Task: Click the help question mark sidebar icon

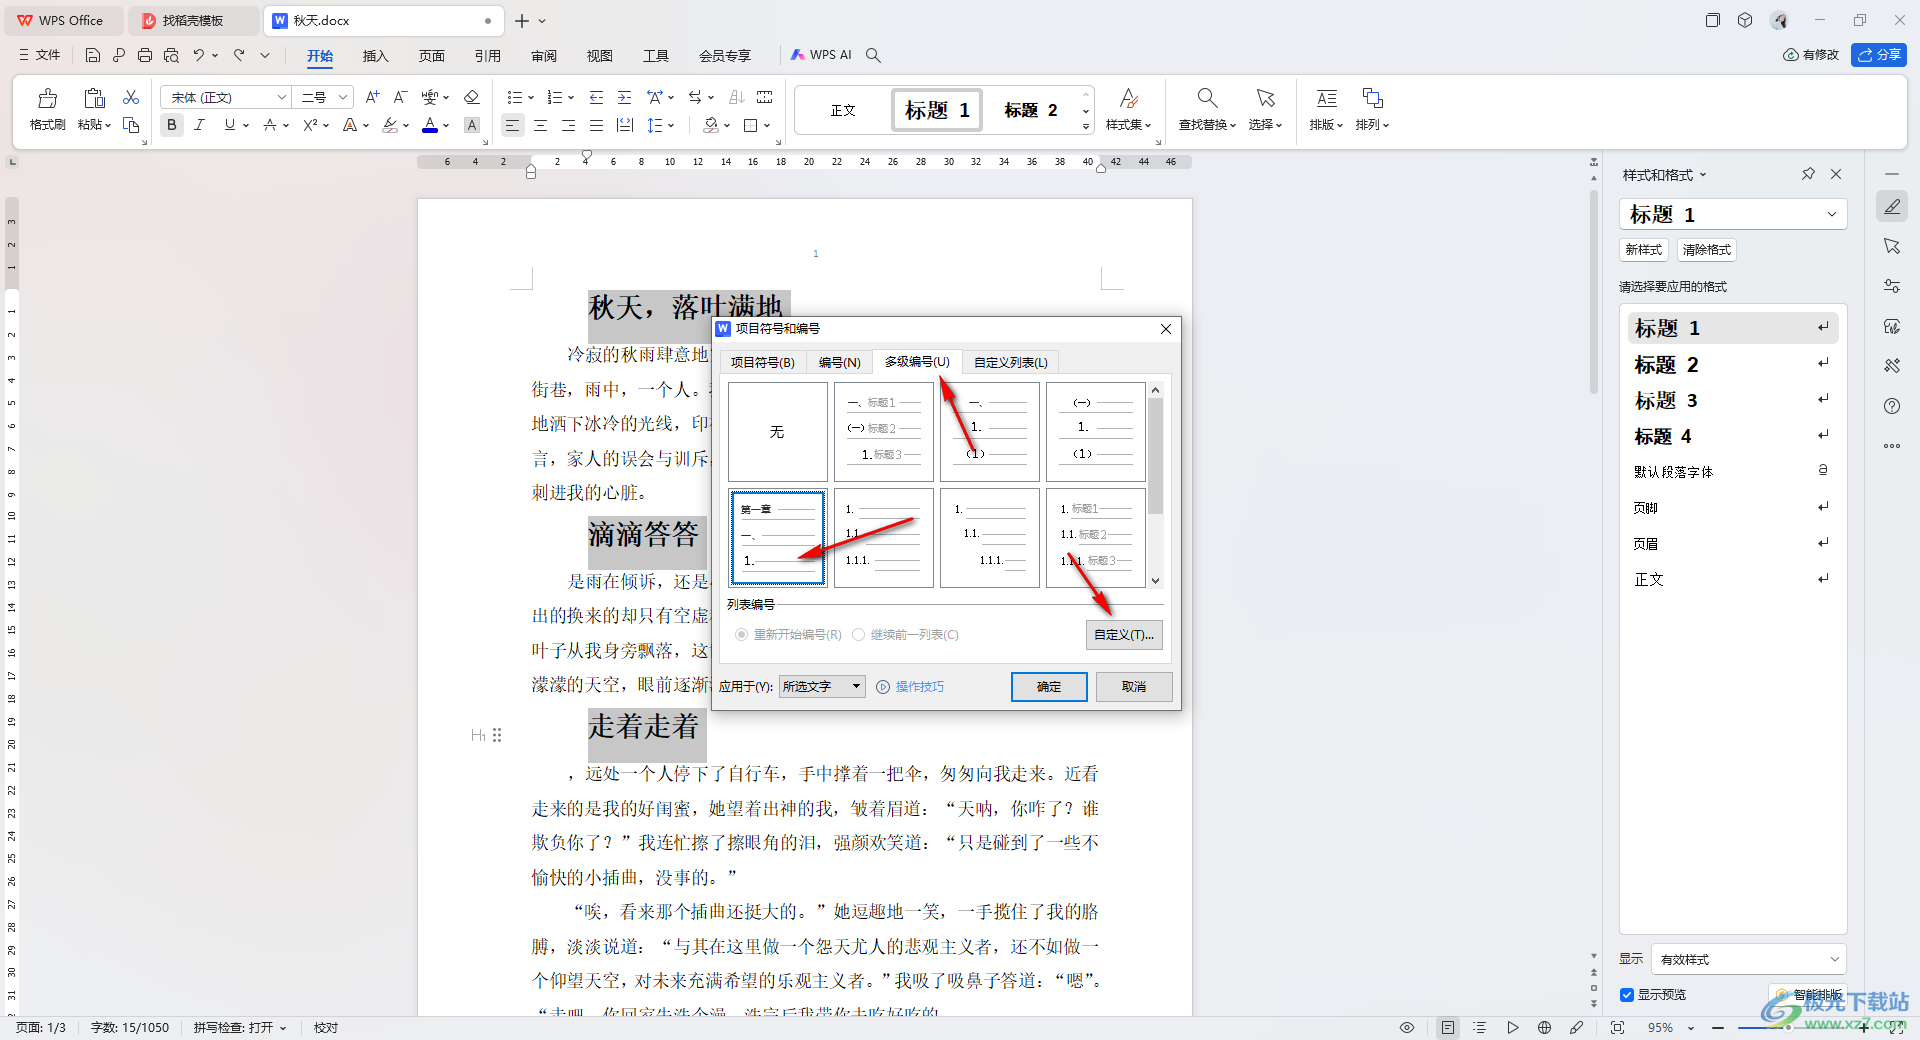Action: point(1891,406)
